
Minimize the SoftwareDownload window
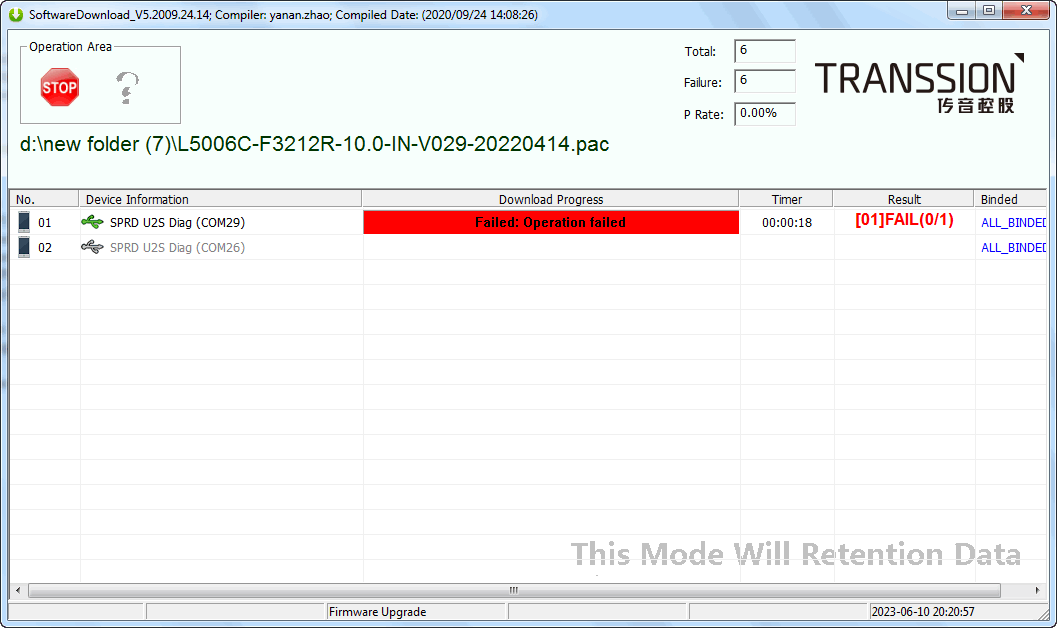961,11
